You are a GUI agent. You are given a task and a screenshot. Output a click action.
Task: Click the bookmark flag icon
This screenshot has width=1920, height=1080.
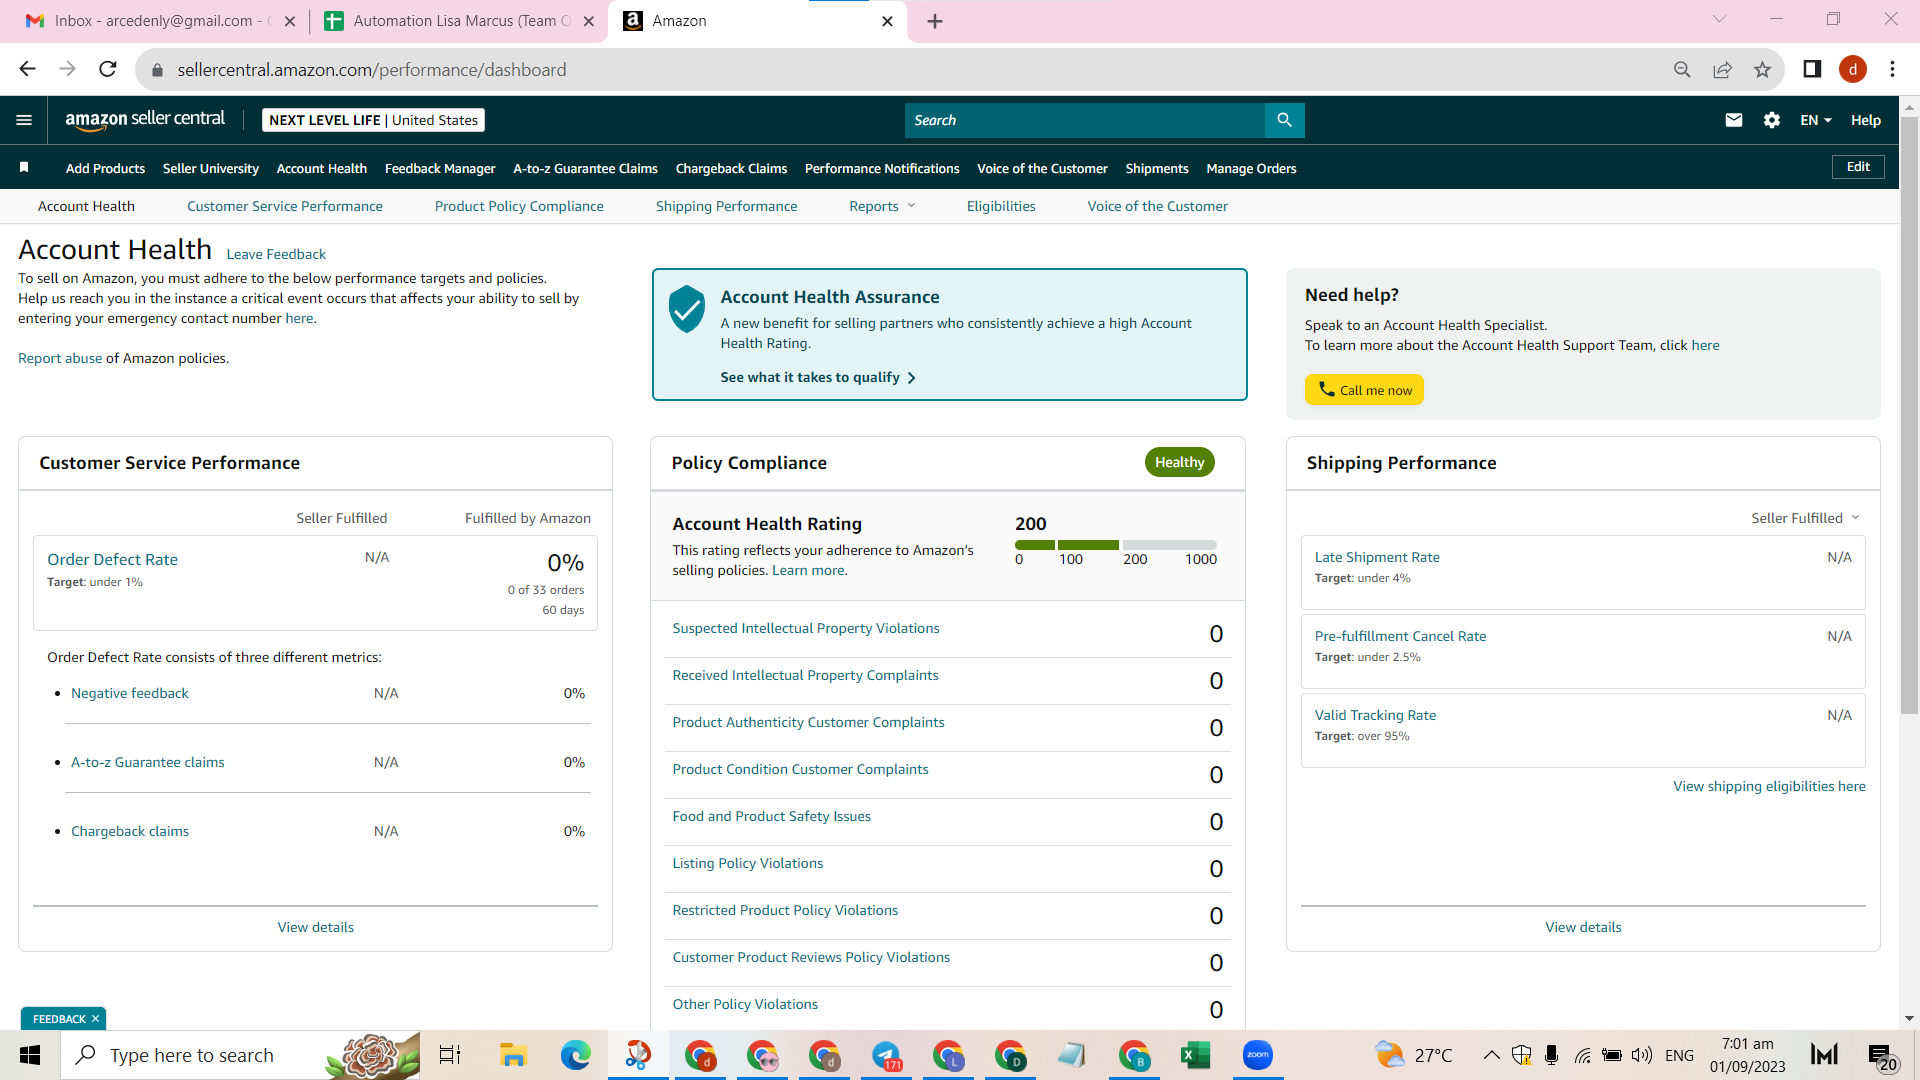(x=24, y=168)
